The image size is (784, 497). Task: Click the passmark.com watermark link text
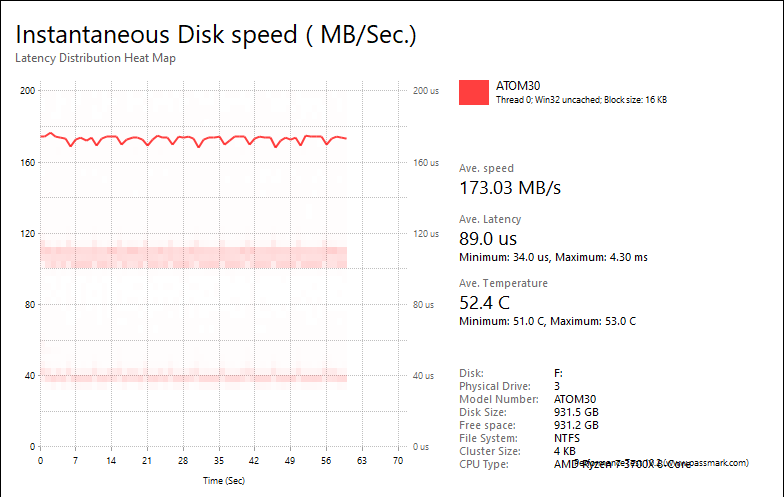[708, 462]
